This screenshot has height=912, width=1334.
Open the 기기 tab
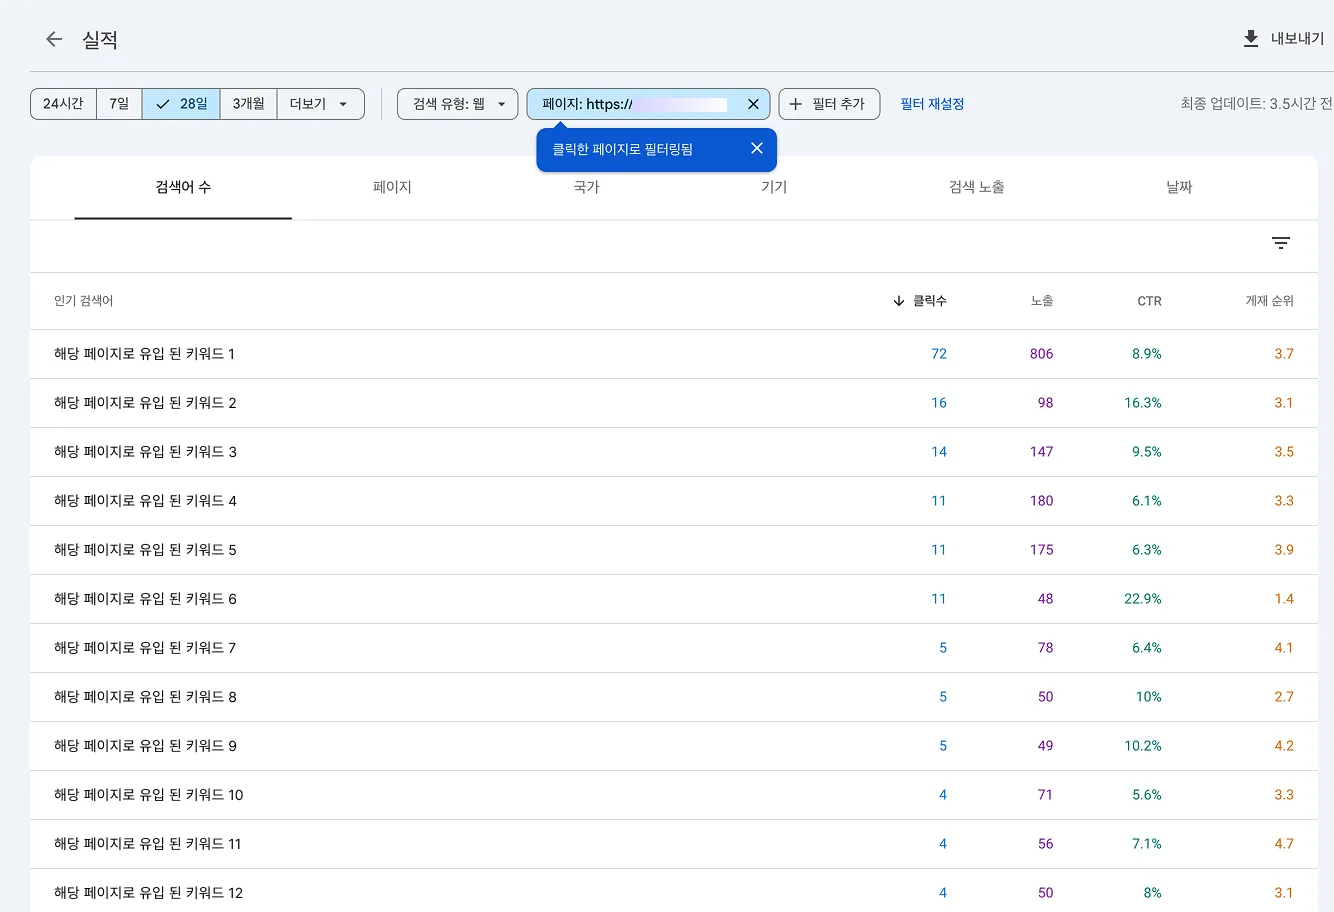click(x=773, y=187)
